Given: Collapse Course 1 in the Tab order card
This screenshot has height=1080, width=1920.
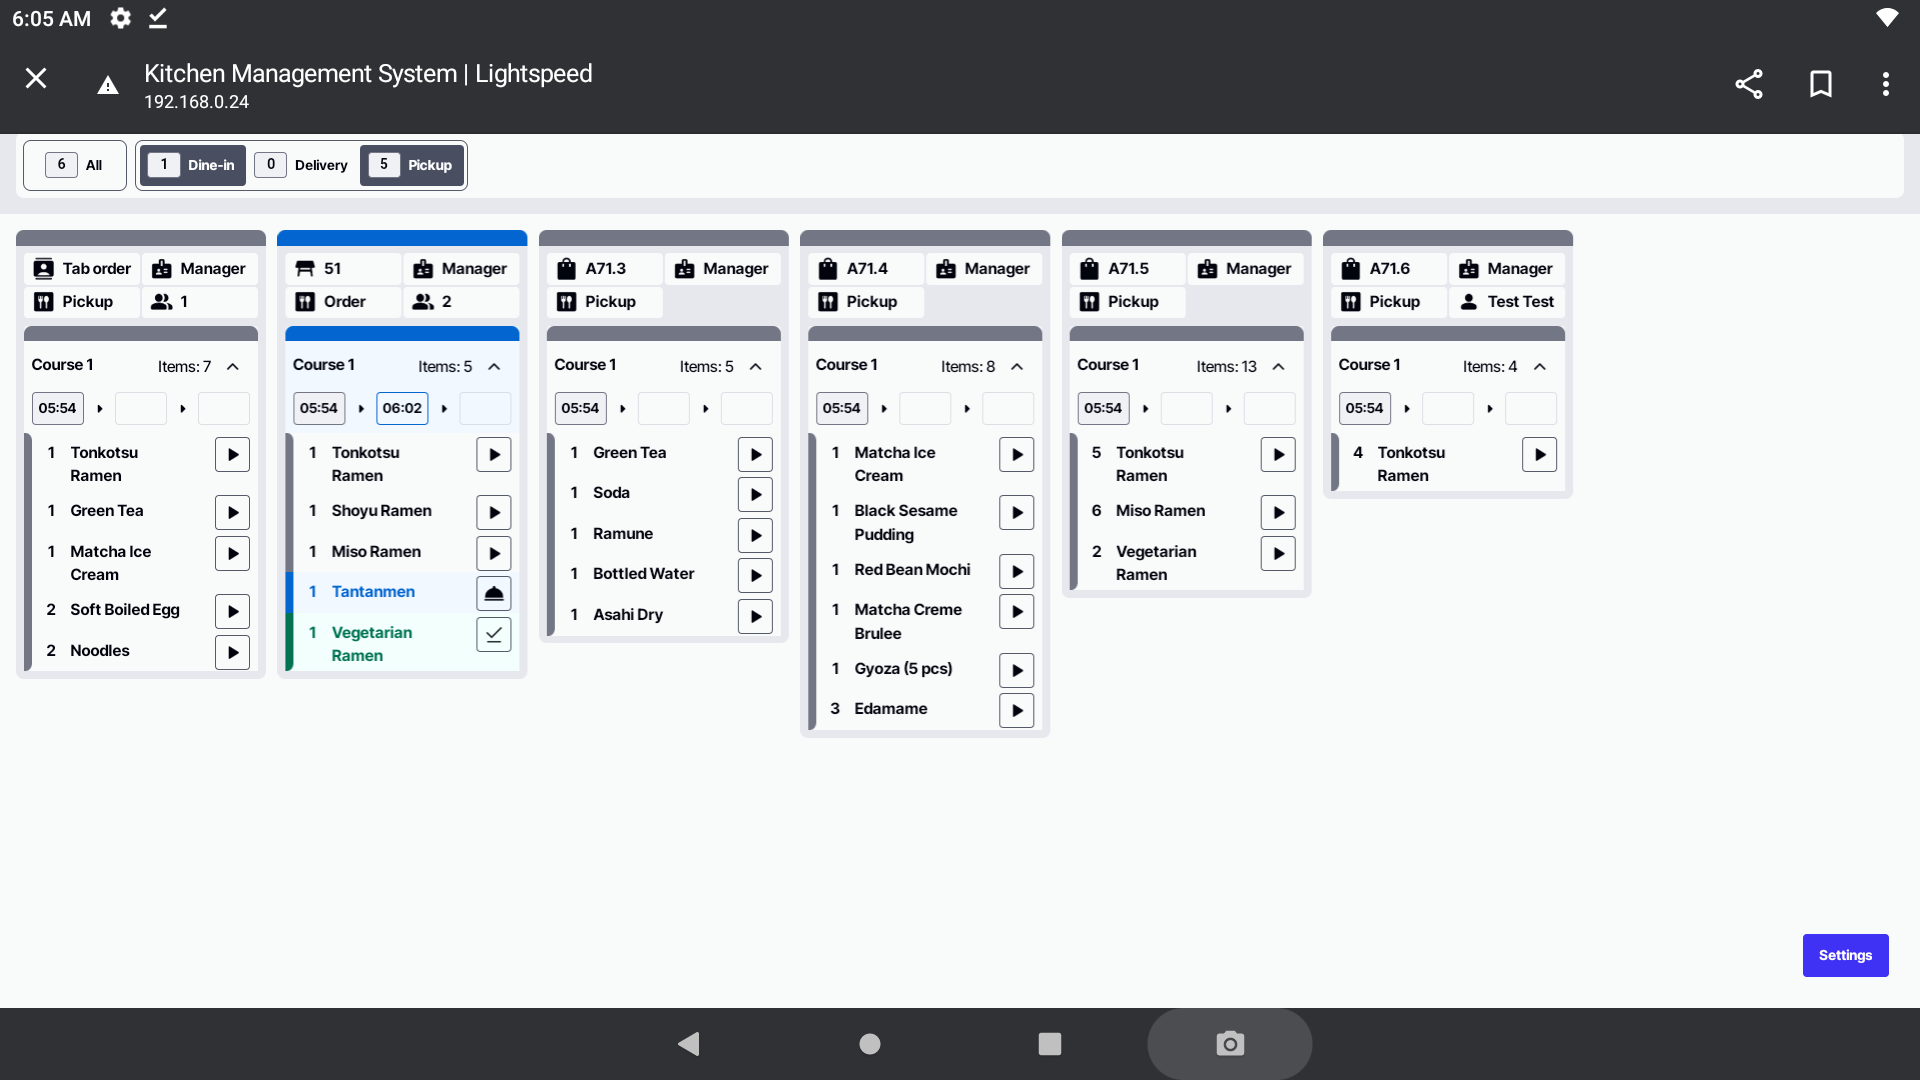Looking at the screenshot, I should [x=233, y=367].
